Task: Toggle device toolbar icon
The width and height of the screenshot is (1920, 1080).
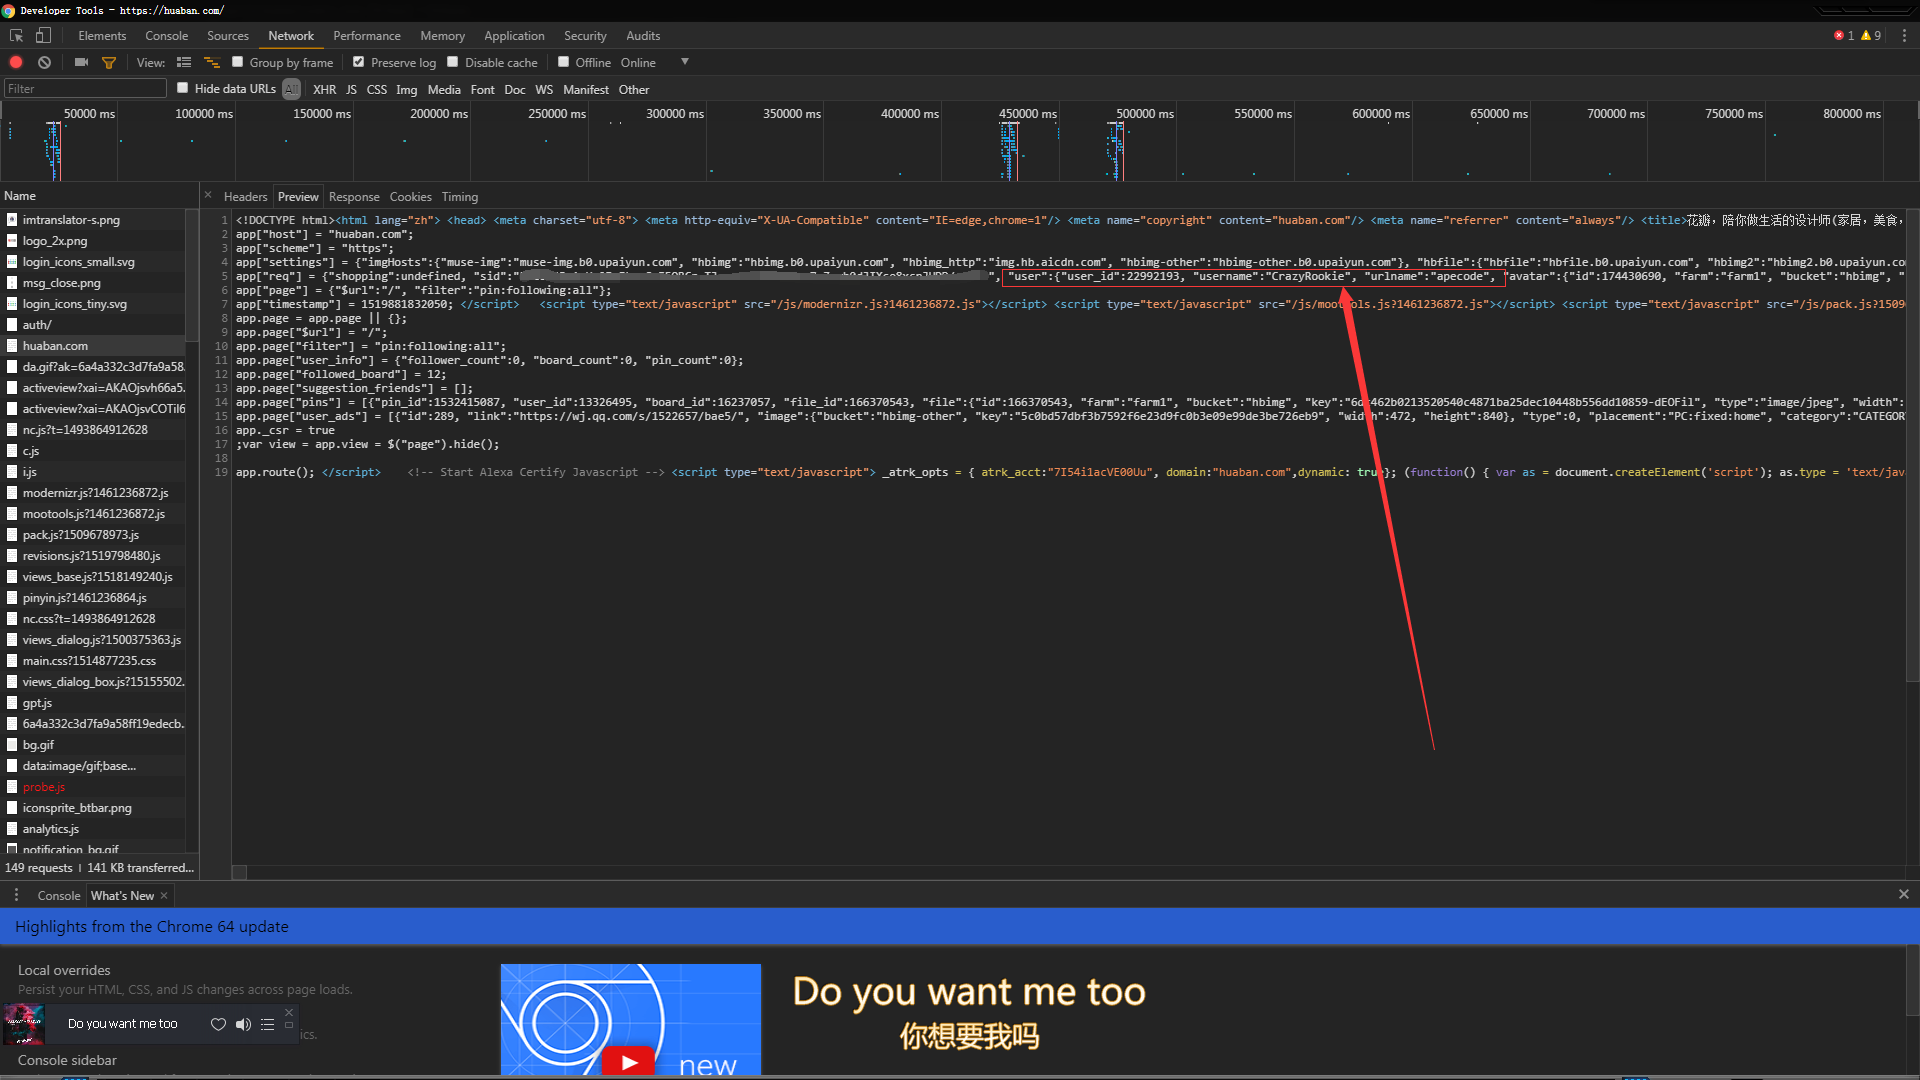Action: (x=43, y=35)
